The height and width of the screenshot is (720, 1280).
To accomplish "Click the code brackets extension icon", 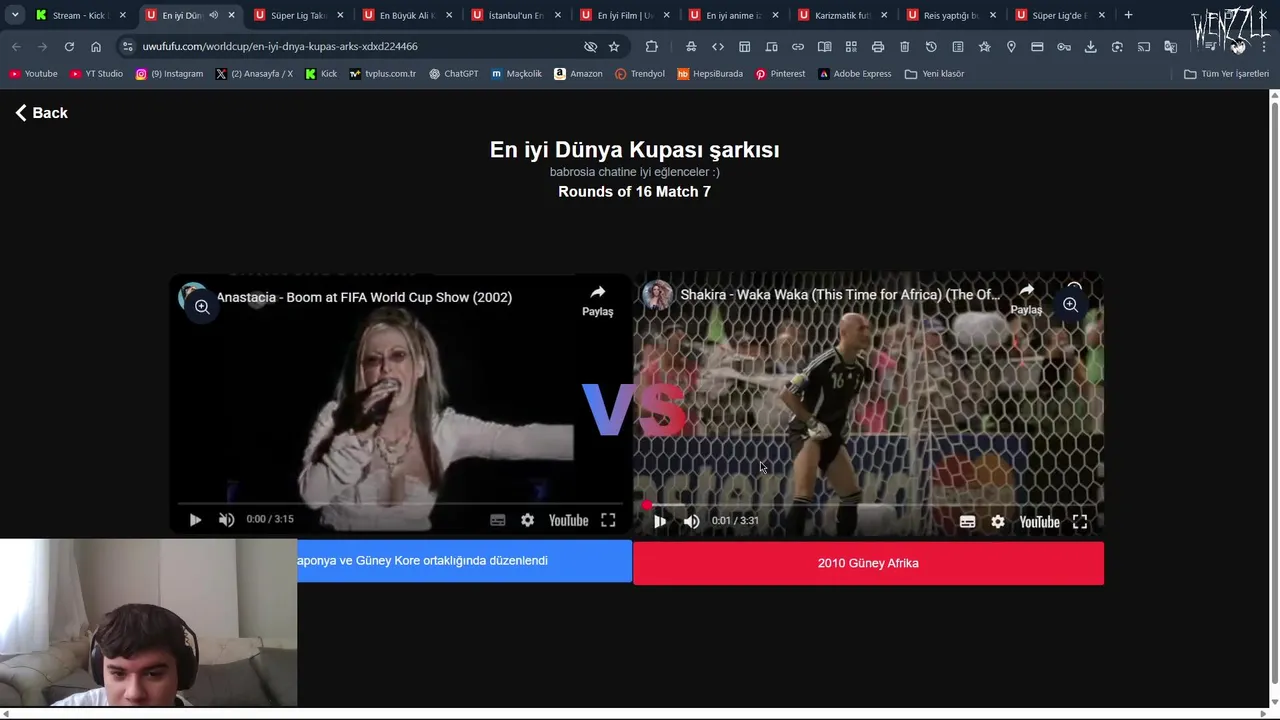I will tap(718, 46).
